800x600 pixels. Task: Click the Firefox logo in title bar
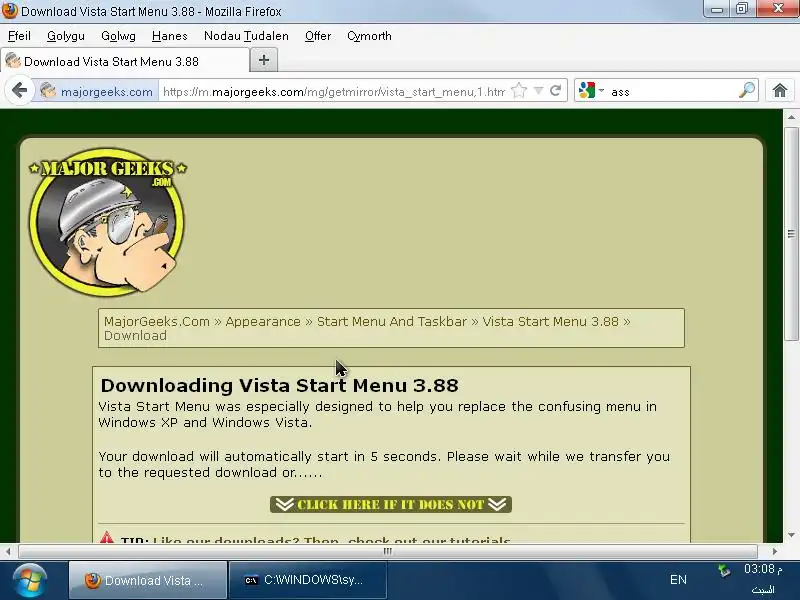(x=9, y=10)
